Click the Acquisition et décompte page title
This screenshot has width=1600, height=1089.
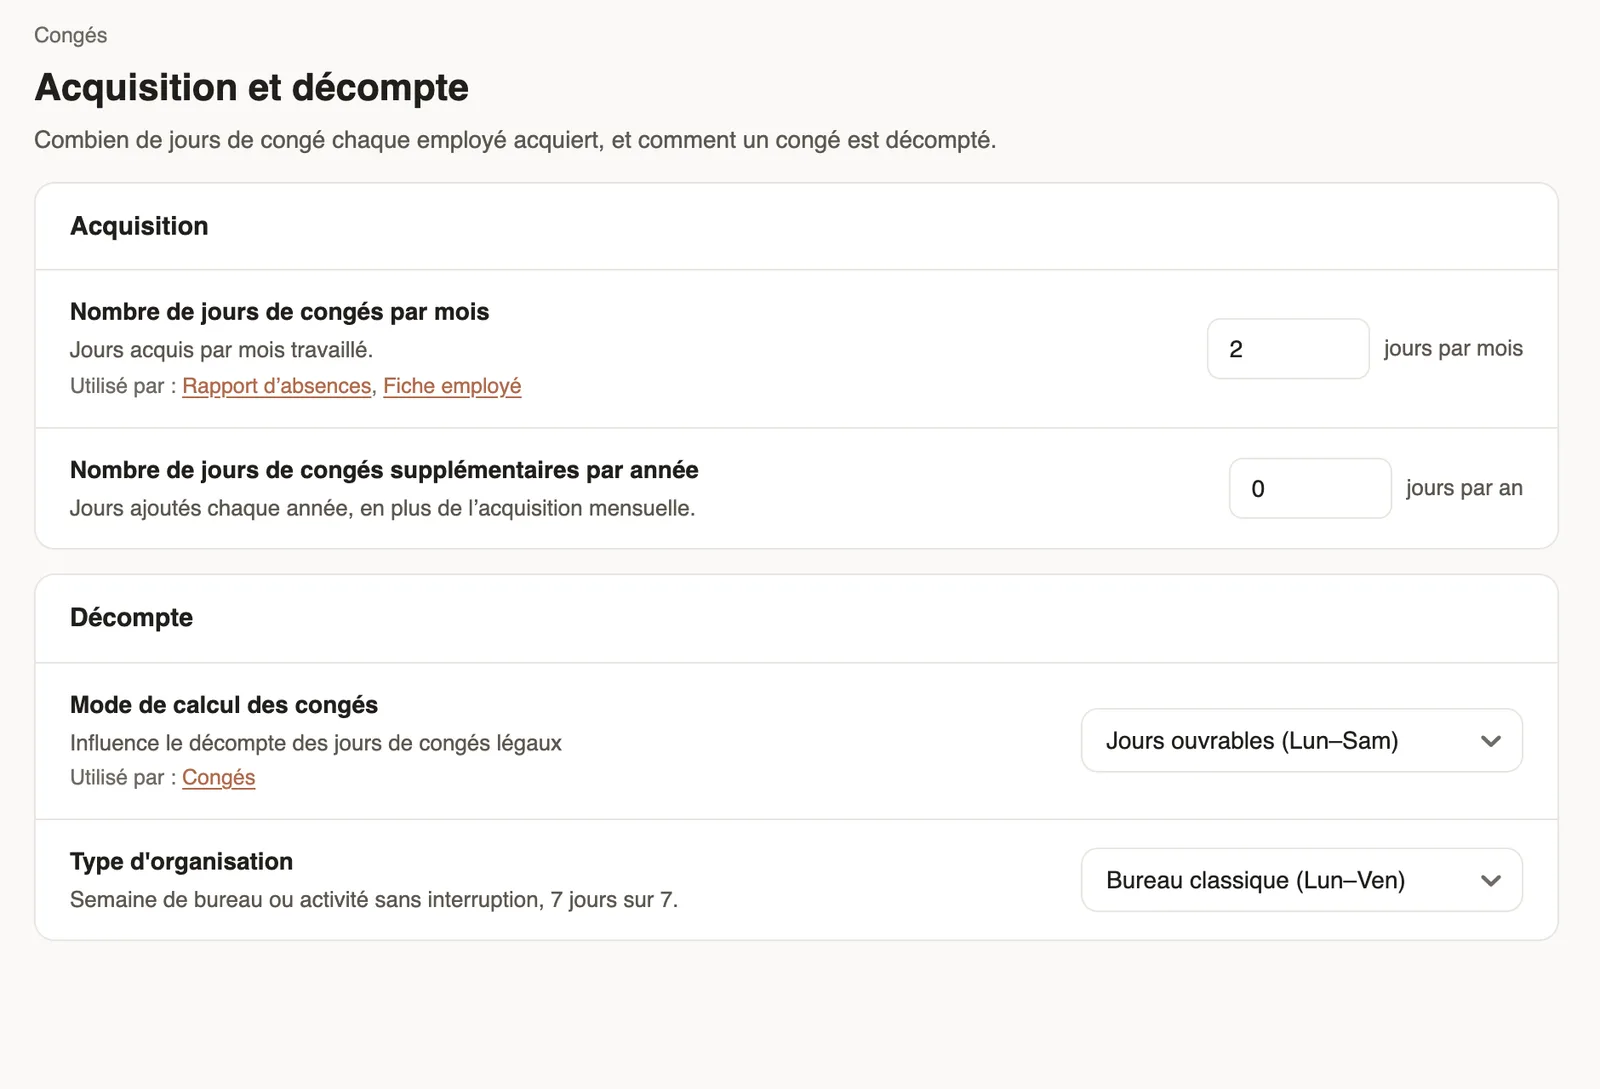point(252,87)
